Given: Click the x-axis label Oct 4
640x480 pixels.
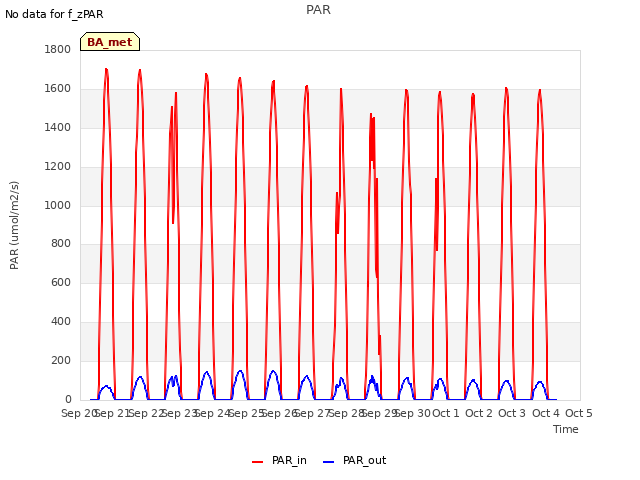Looking at the screenshot, I should pyautogui.click(x=546, y=413).
